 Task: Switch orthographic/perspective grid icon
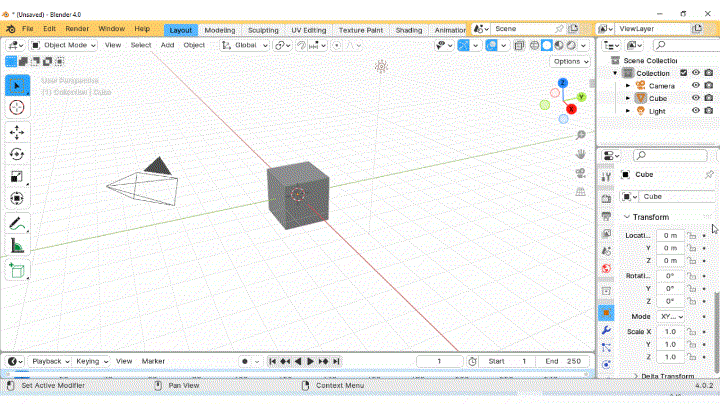(580, 191)
